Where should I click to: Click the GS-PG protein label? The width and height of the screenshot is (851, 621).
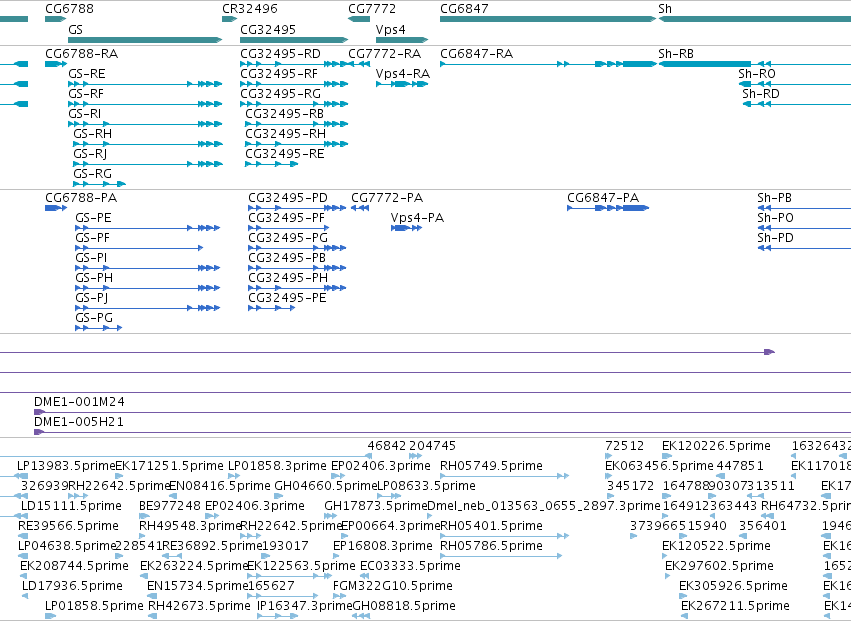(94, 318)
